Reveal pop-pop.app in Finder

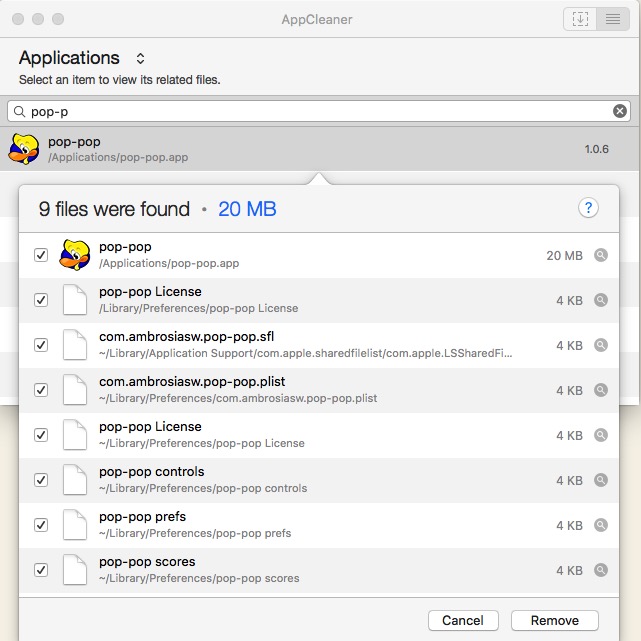click(601, 255)
